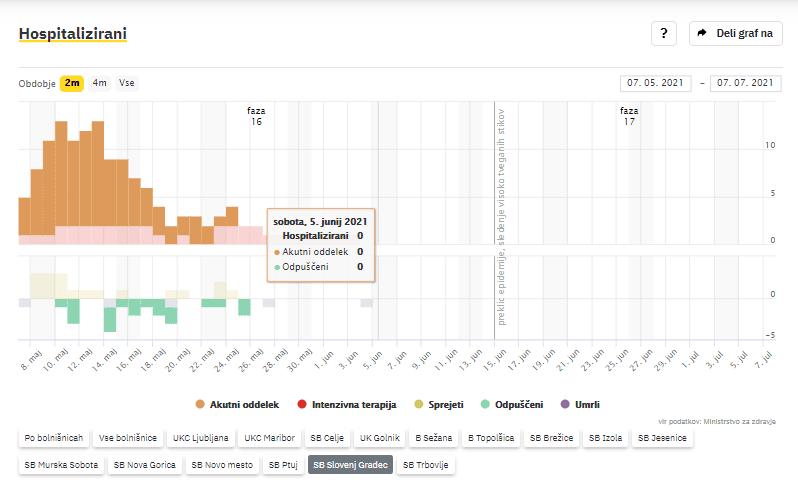798x491 pixels.
Task: Switch period to 4m
Action: [x=100, y=83]
